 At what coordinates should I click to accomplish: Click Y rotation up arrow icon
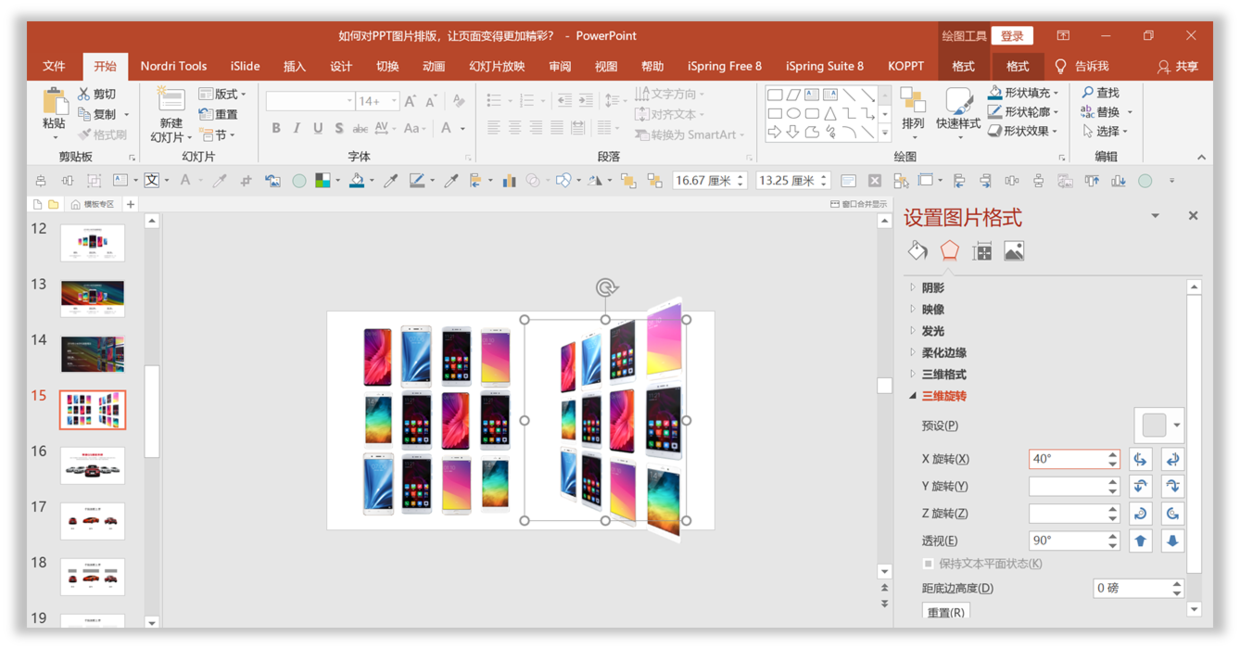coord(1140,486)
